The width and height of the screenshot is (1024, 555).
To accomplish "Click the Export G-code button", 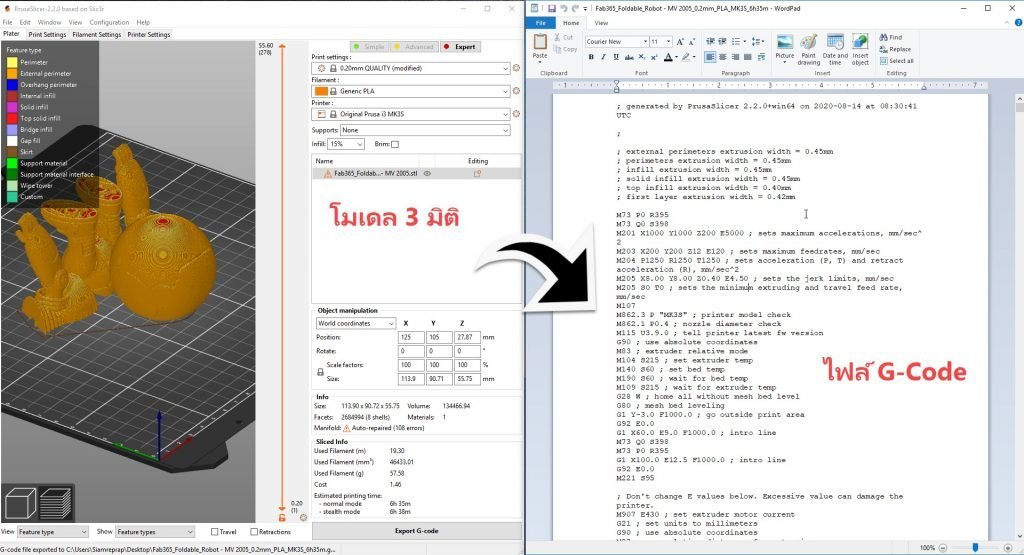I will pos(416,531).
